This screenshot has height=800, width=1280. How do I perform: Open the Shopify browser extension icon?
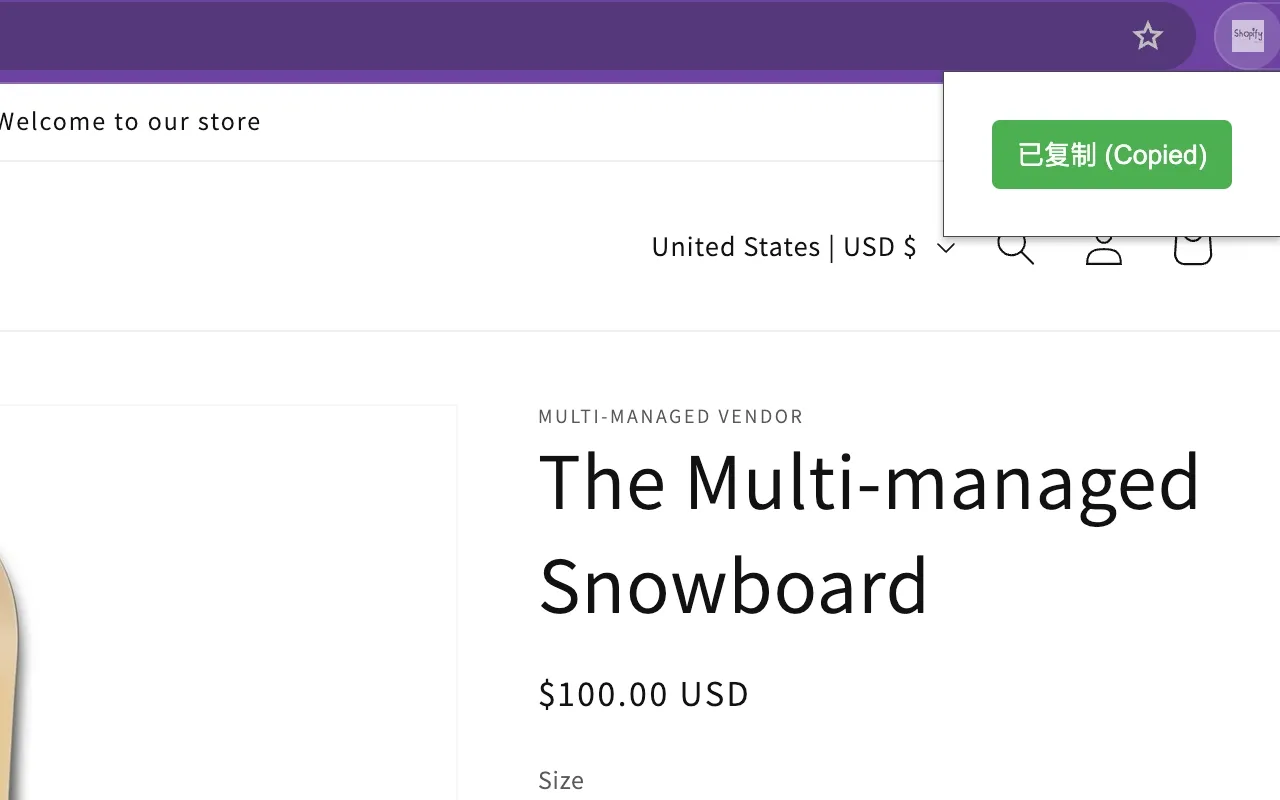1247,35
